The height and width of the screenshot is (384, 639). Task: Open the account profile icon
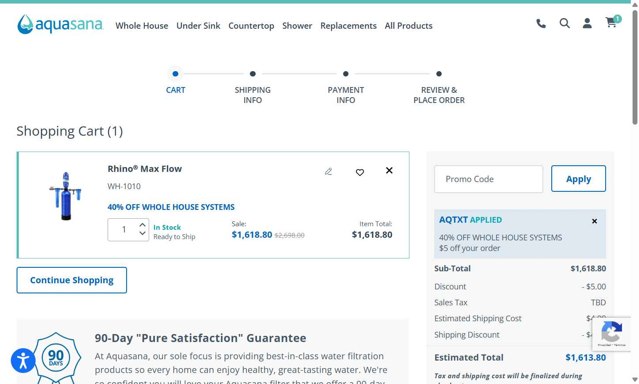click(587, 23)
